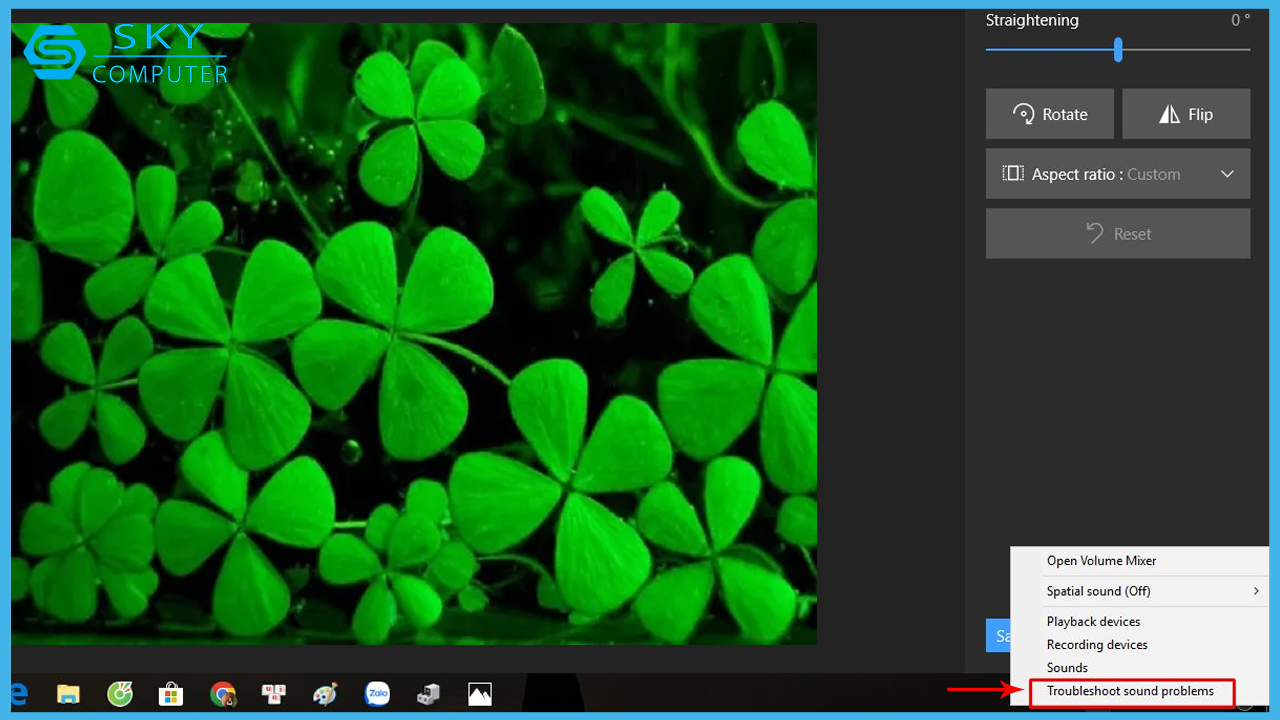The height and width of the screenshot is (720, 1280).
Task: Open File Explorer from the taskbar
Action: pyautogui.click(x=68, y=694)
